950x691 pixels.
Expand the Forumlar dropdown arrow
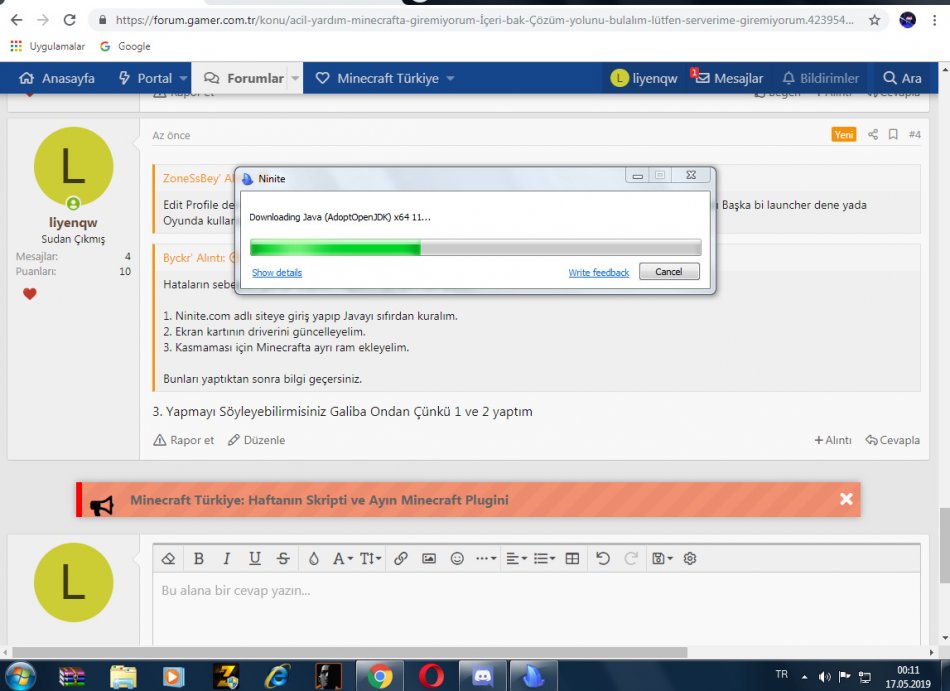click(x=295, y=78)
